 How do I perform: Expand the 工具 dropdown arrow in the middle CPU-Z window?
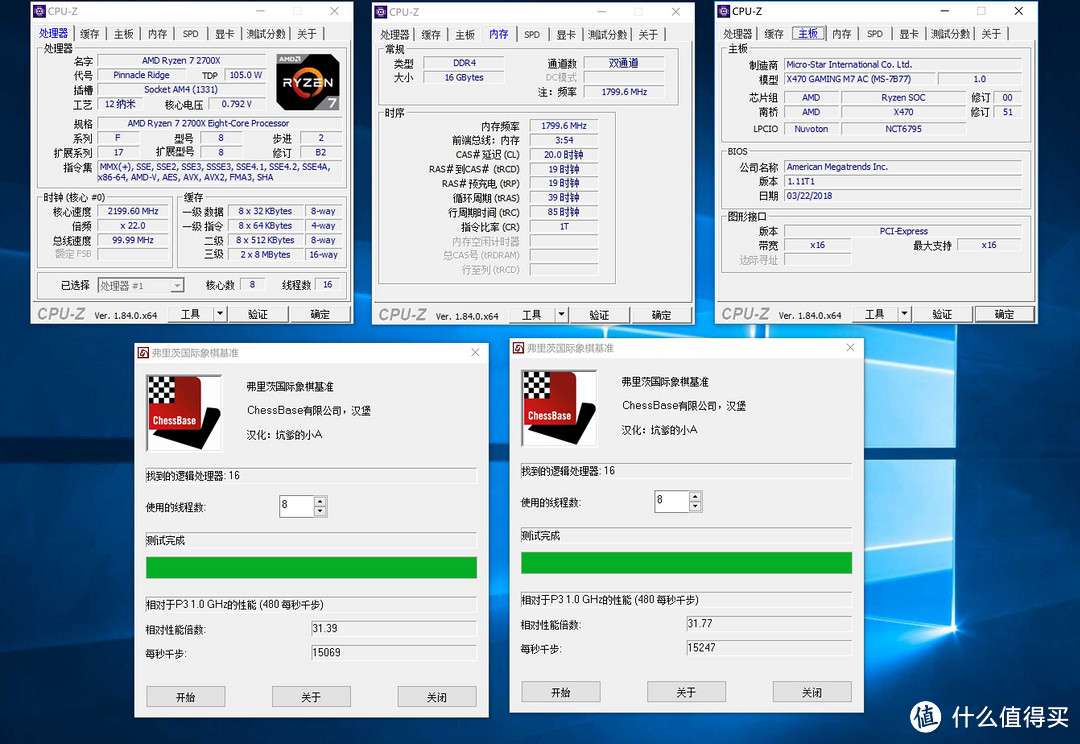coord(562,315)
